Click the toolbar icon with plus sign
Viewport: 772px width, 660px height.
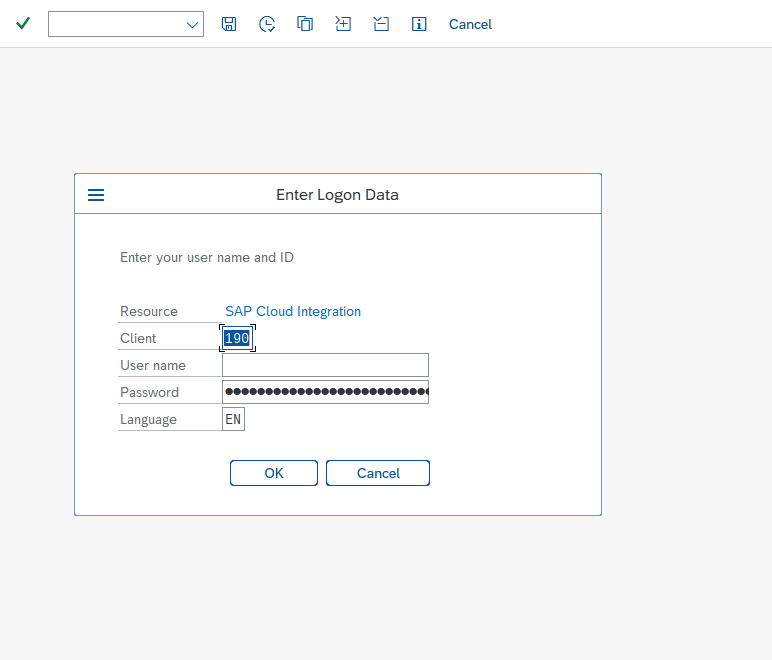[x=343, y=24]
